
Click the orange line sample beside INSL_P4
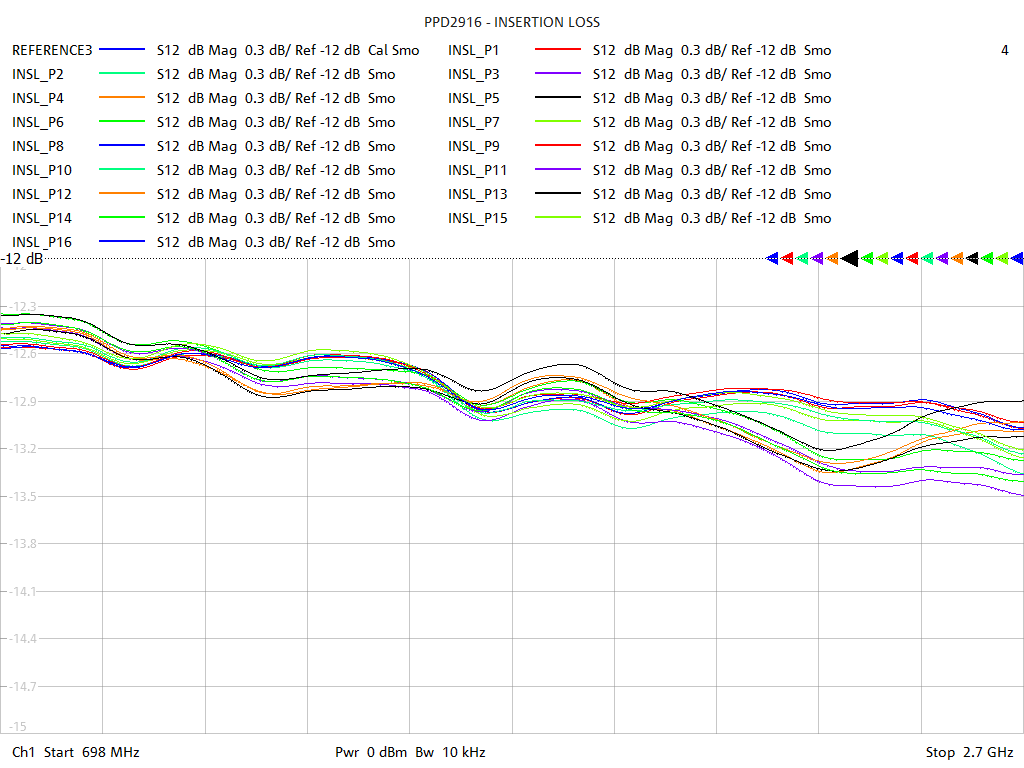click(121, 97)
